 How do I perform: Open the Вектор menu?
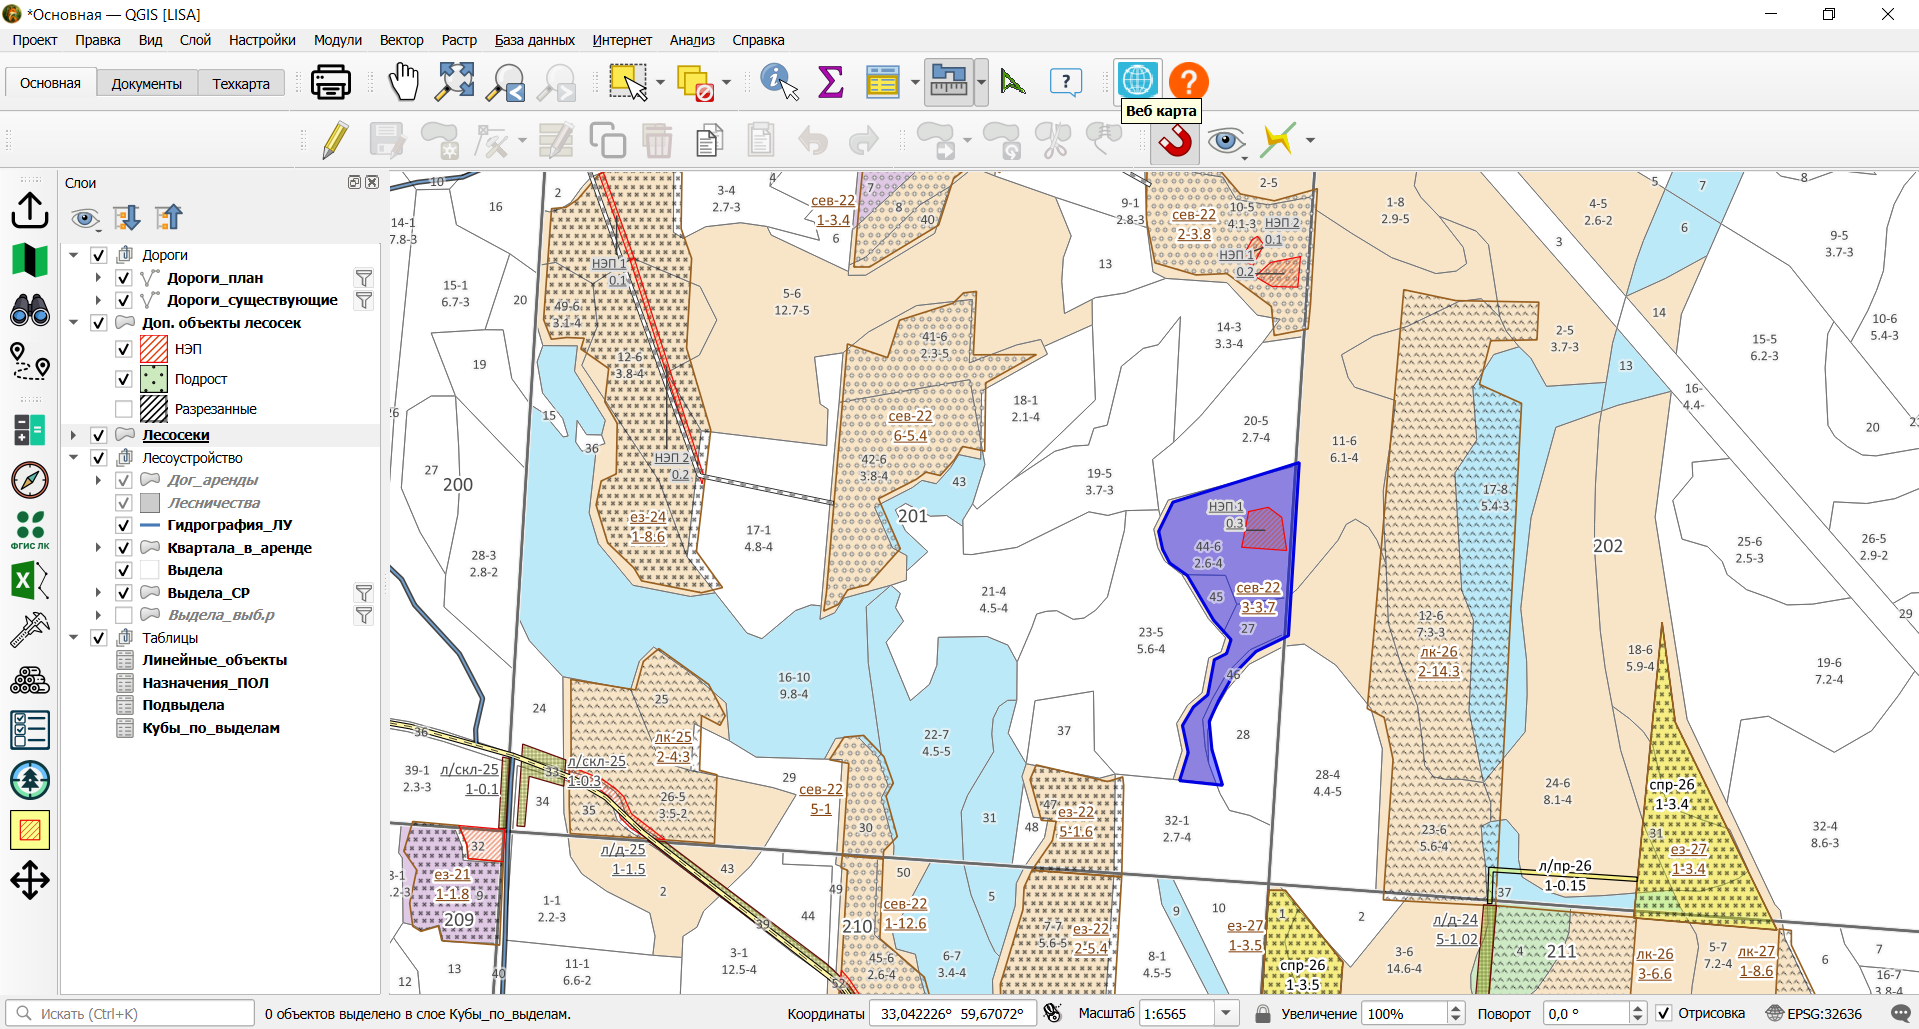pyautogui.click(x=401, y=40)
